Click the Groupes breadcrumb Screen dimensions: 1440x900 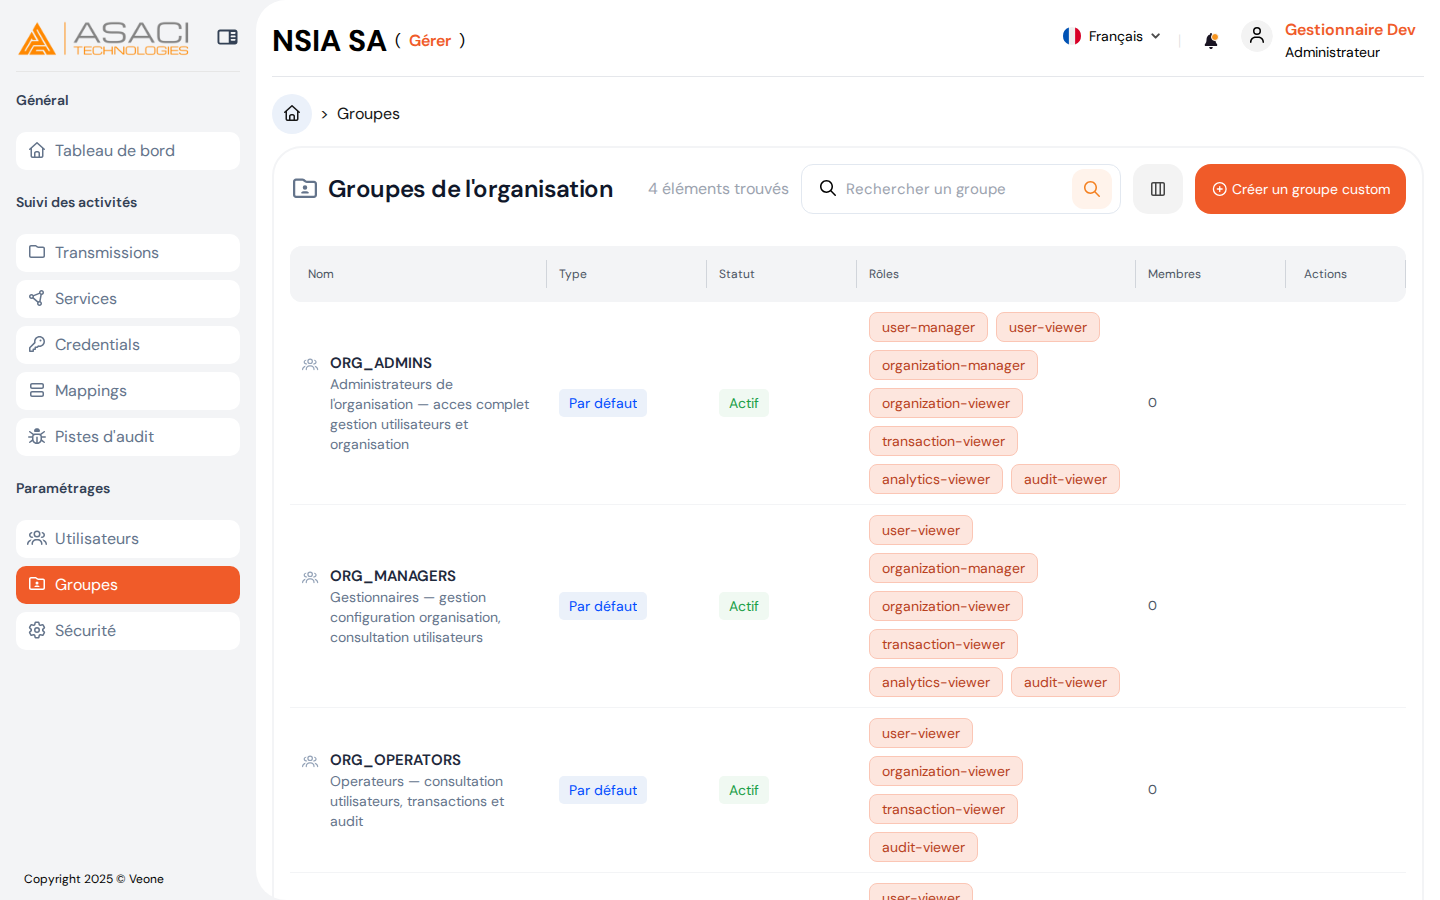[x=368, y=114]
